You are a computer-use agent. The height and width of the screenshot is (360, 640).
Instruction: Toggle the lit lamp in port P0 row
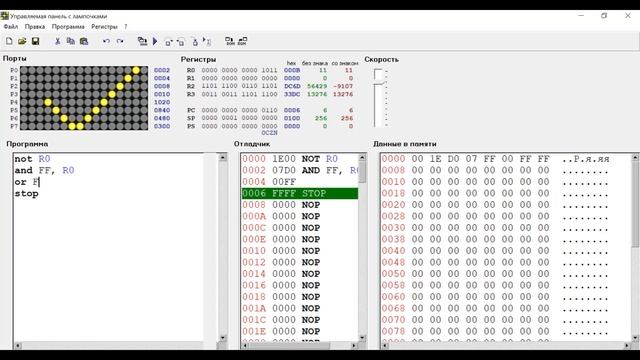tap(136, 70)
